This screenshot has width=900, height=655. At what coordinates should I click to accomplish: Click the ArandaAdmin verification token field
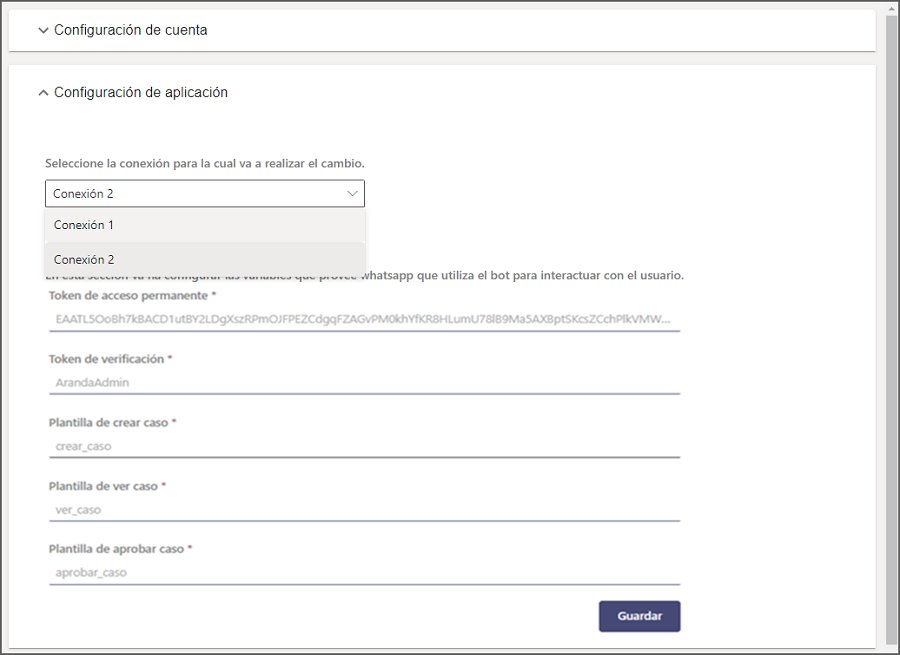coord(364,382)
